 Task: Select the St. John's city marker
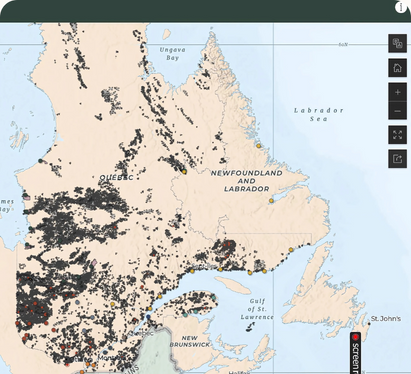369,324
